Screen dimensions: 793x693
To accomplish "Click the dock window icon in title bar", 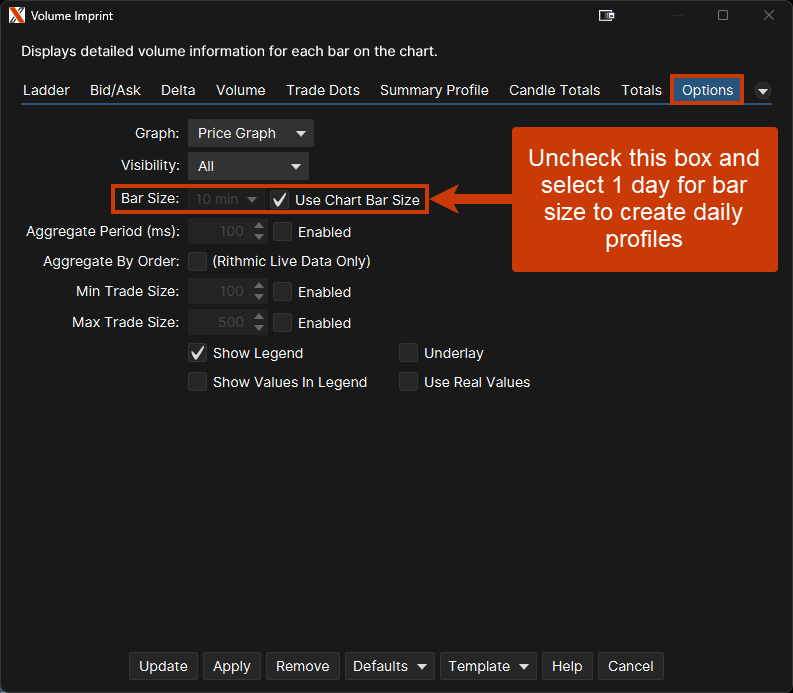I will click(x=606, y=15).
